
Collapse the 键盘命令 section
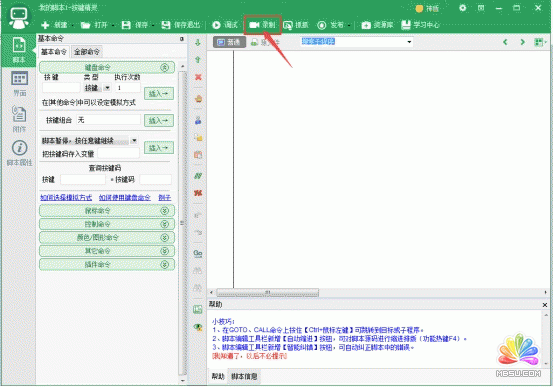click(164, 67)
